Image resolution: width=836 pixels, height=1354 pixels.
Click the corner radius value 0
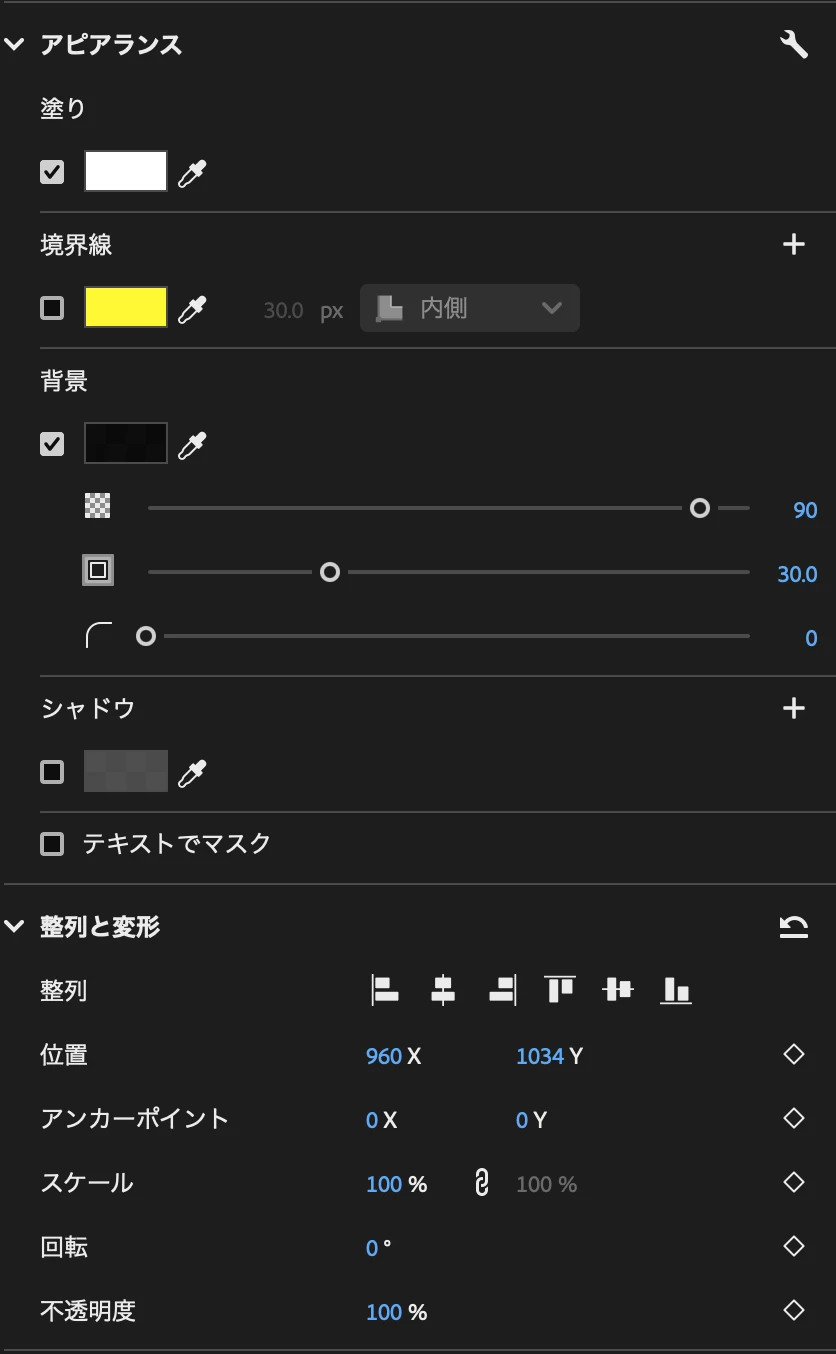[x=811, y=638]
